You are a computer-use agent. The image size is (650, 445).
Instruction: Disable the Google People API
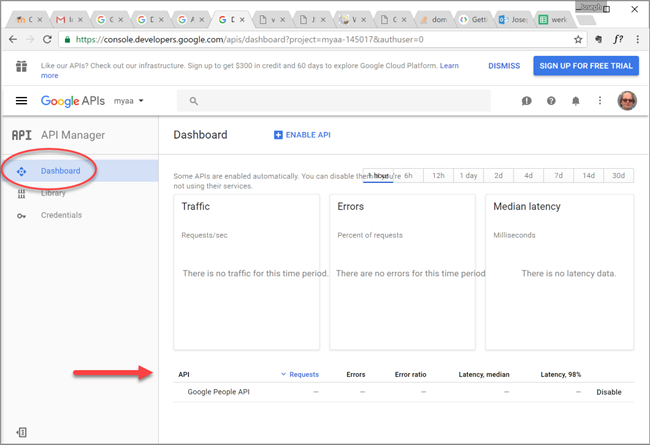pos(609,392)
